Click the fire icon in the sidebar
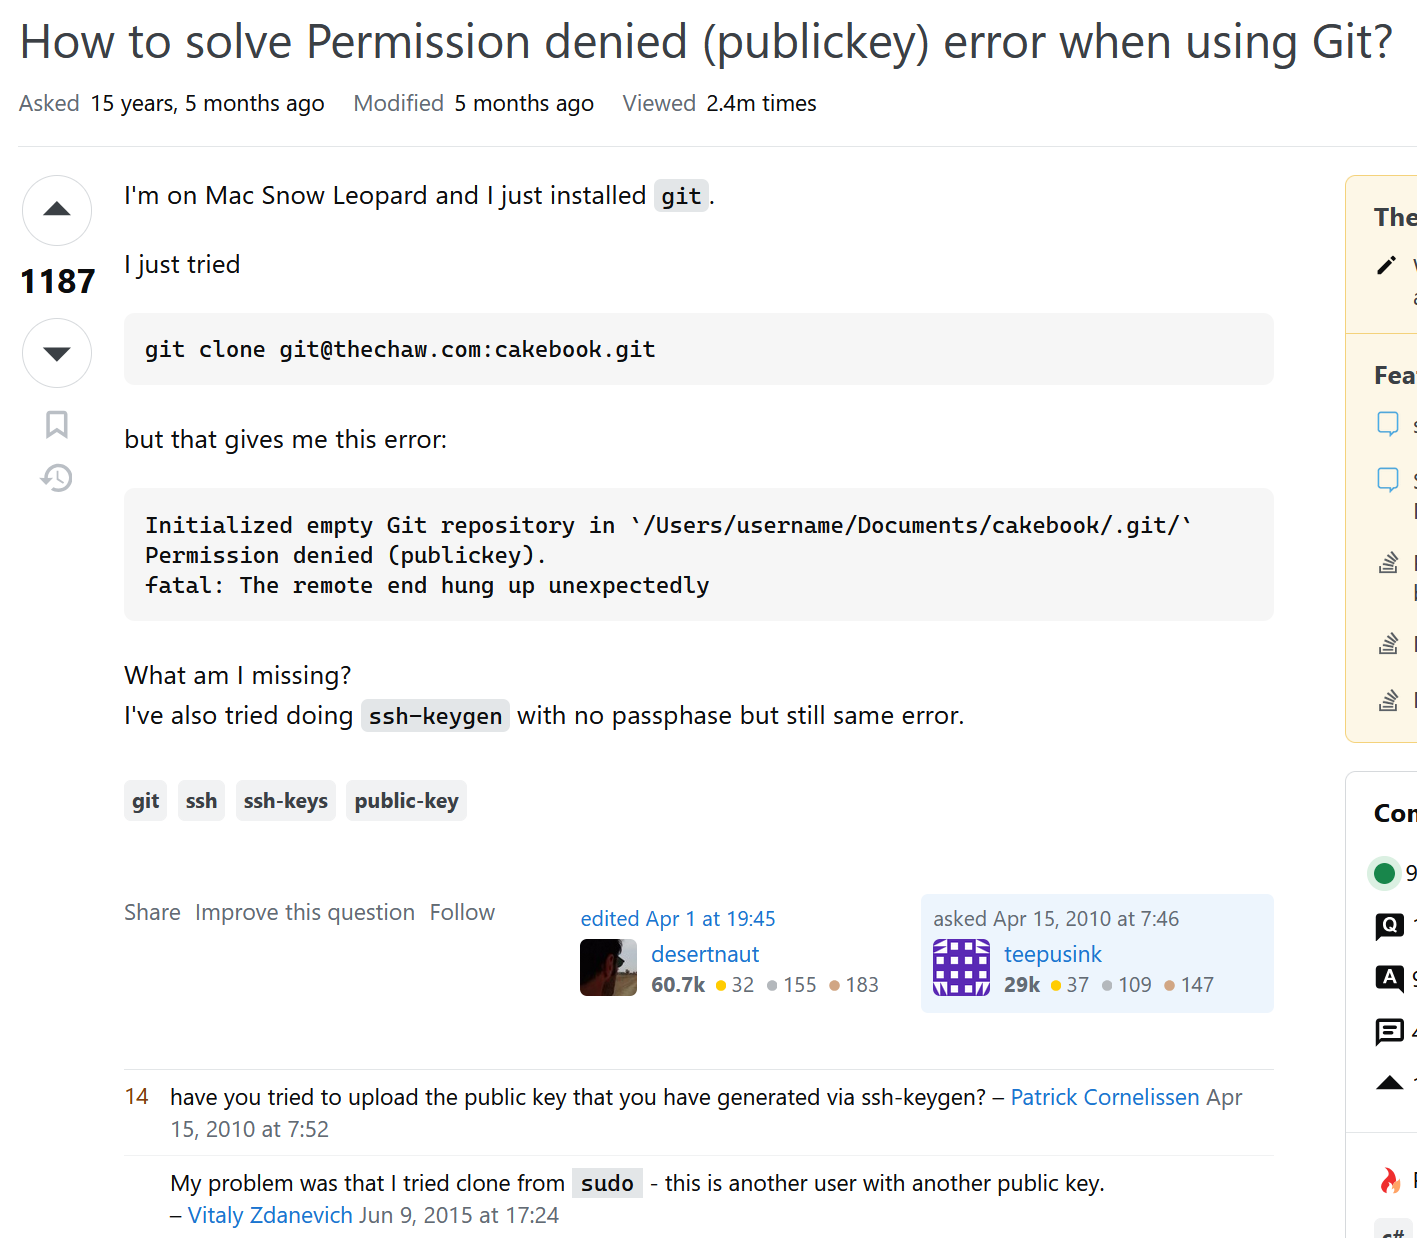Viewport: 1417px width, 1238px height. (1390, 1181)
